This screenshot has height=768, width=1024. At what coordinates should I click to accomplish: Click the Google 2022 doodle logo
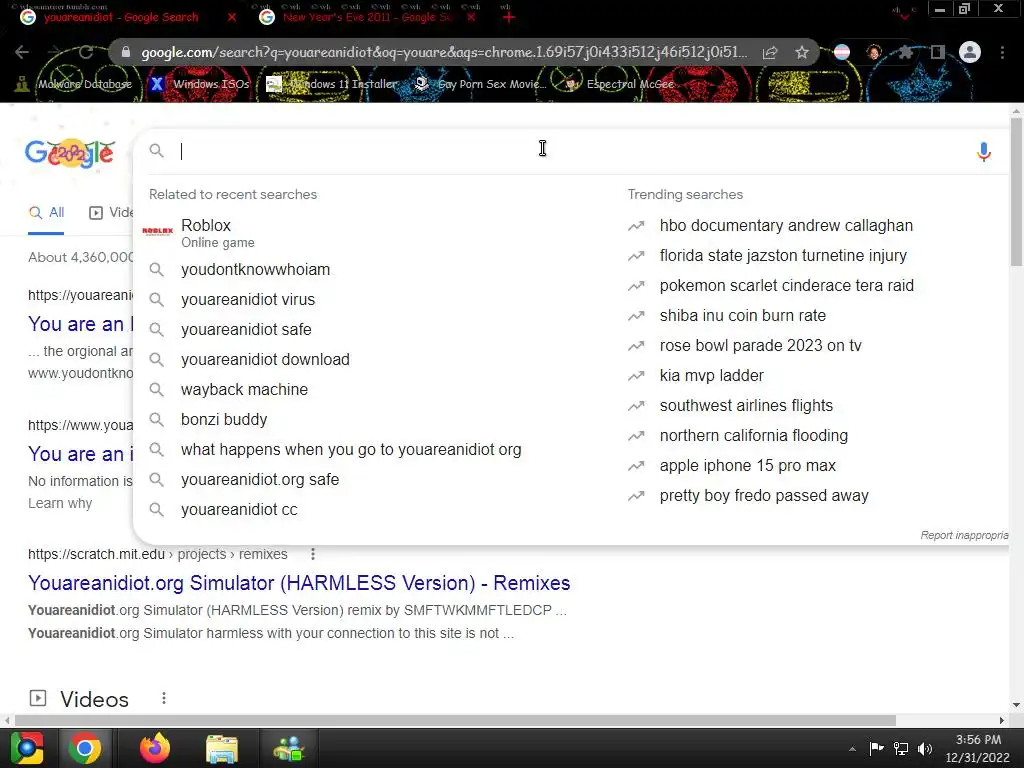[x=70, y=153]
